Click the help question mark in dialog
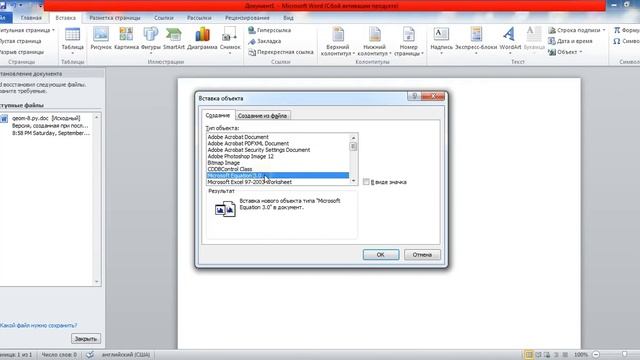The width and height of the screenshot is (640, 360). [x=414, y=96]
